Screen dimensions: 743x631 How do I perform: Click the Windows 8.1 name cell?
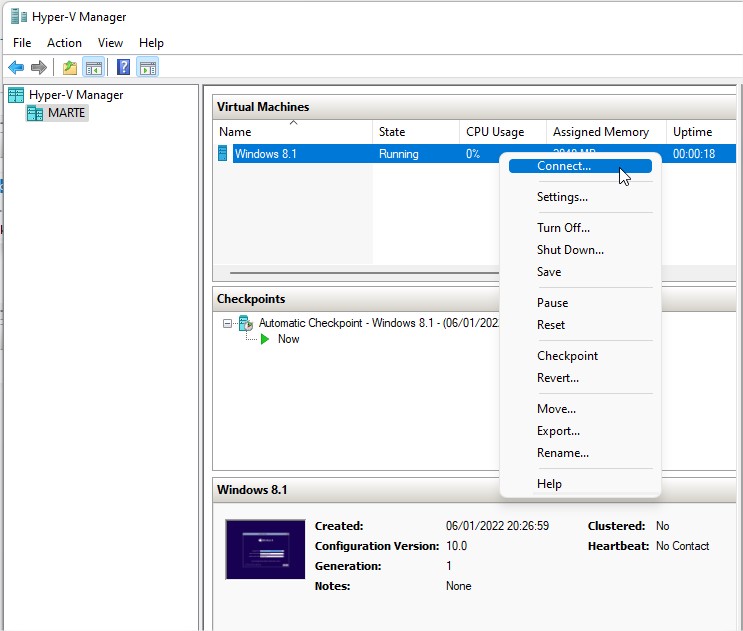click(266, 153)
